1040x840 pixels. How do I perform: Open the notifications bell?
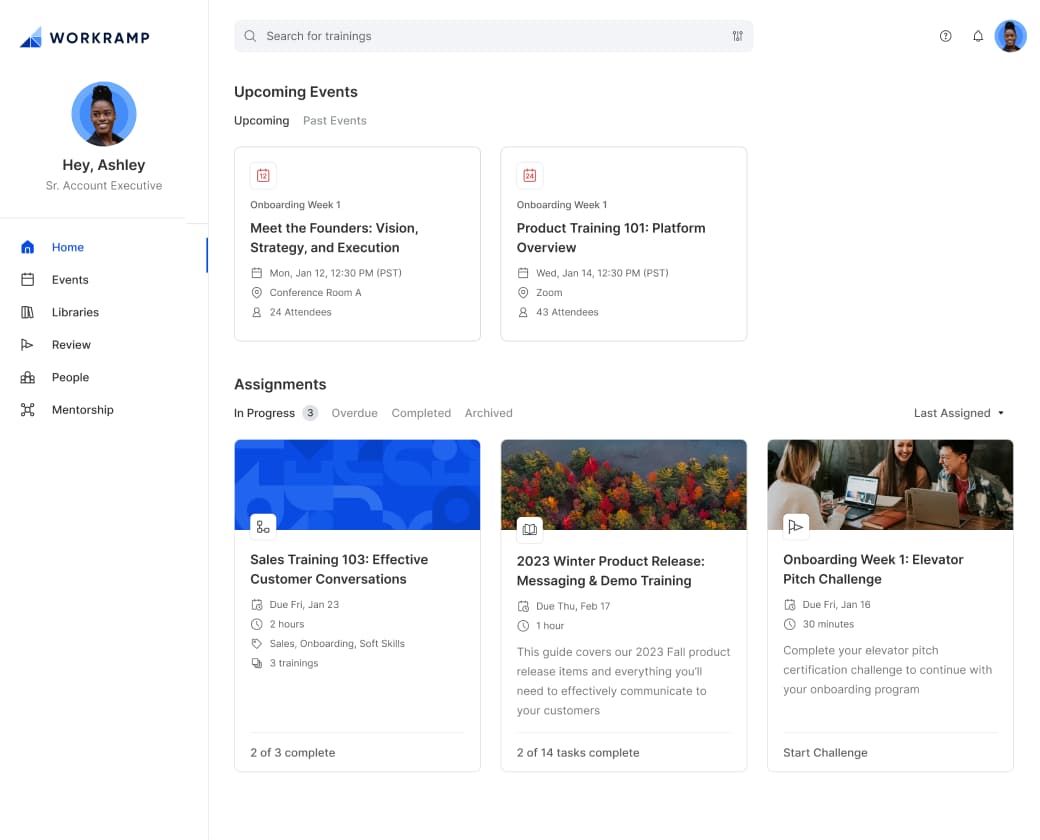[978, 36]
